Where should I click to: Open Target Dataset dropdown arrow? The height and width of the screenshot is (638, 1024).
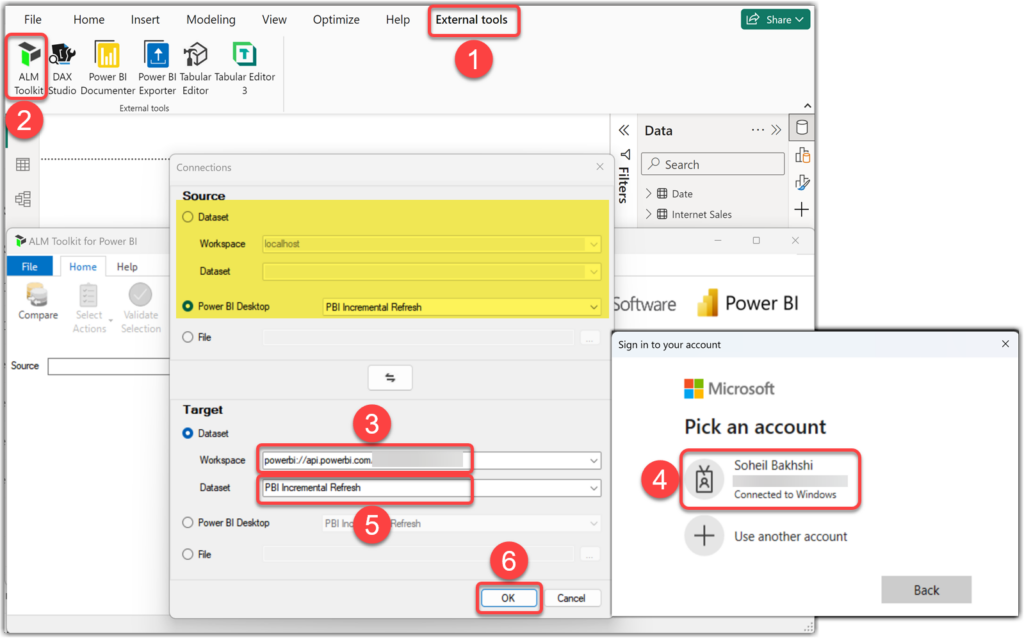tap(593, 488)
